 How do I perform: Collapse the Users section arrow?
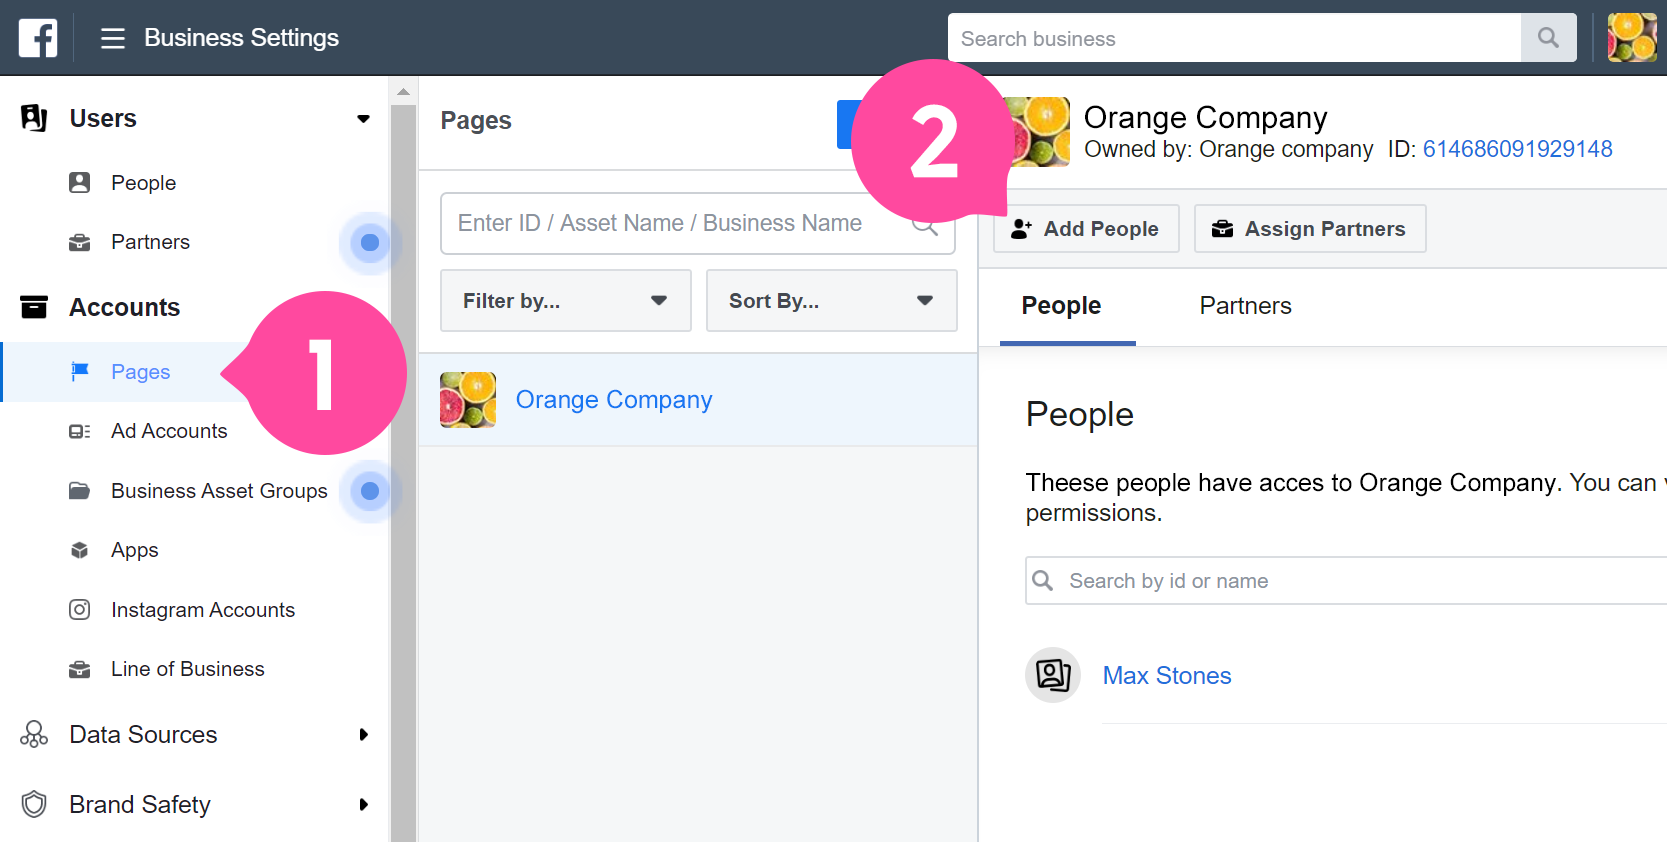(363, 119)
